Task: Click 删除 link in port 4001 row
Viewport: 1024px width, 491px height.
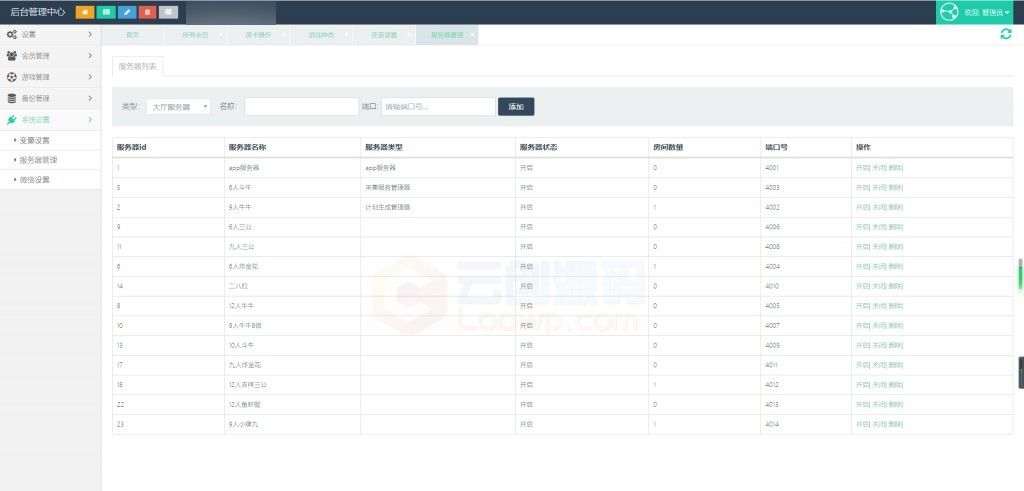Action: click(x=895, y=168)
